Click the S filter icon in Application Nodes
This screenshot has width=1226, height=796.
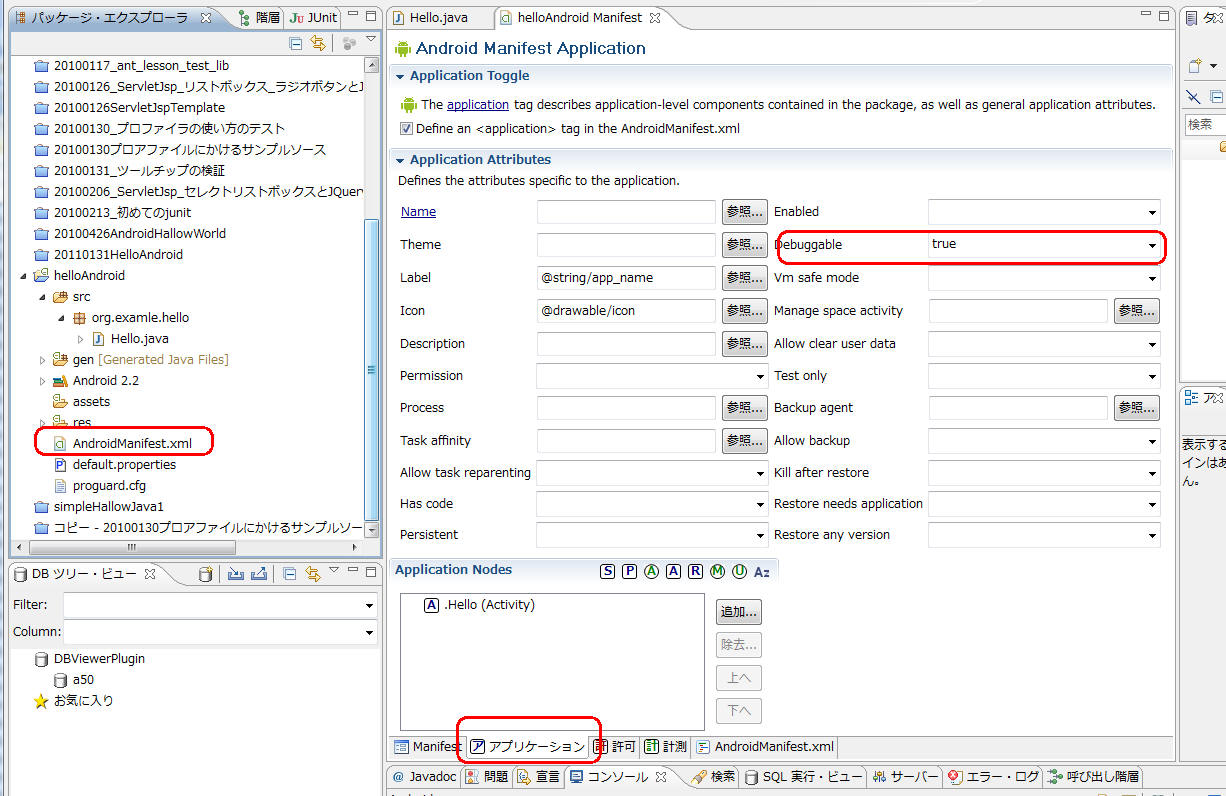pos(607,571)
